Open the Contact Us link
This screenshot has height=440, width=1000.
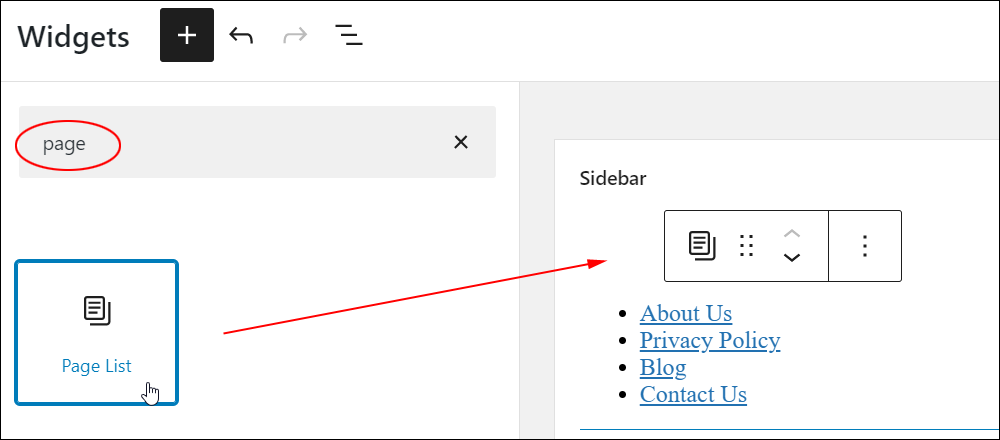(x=693, y=395)
